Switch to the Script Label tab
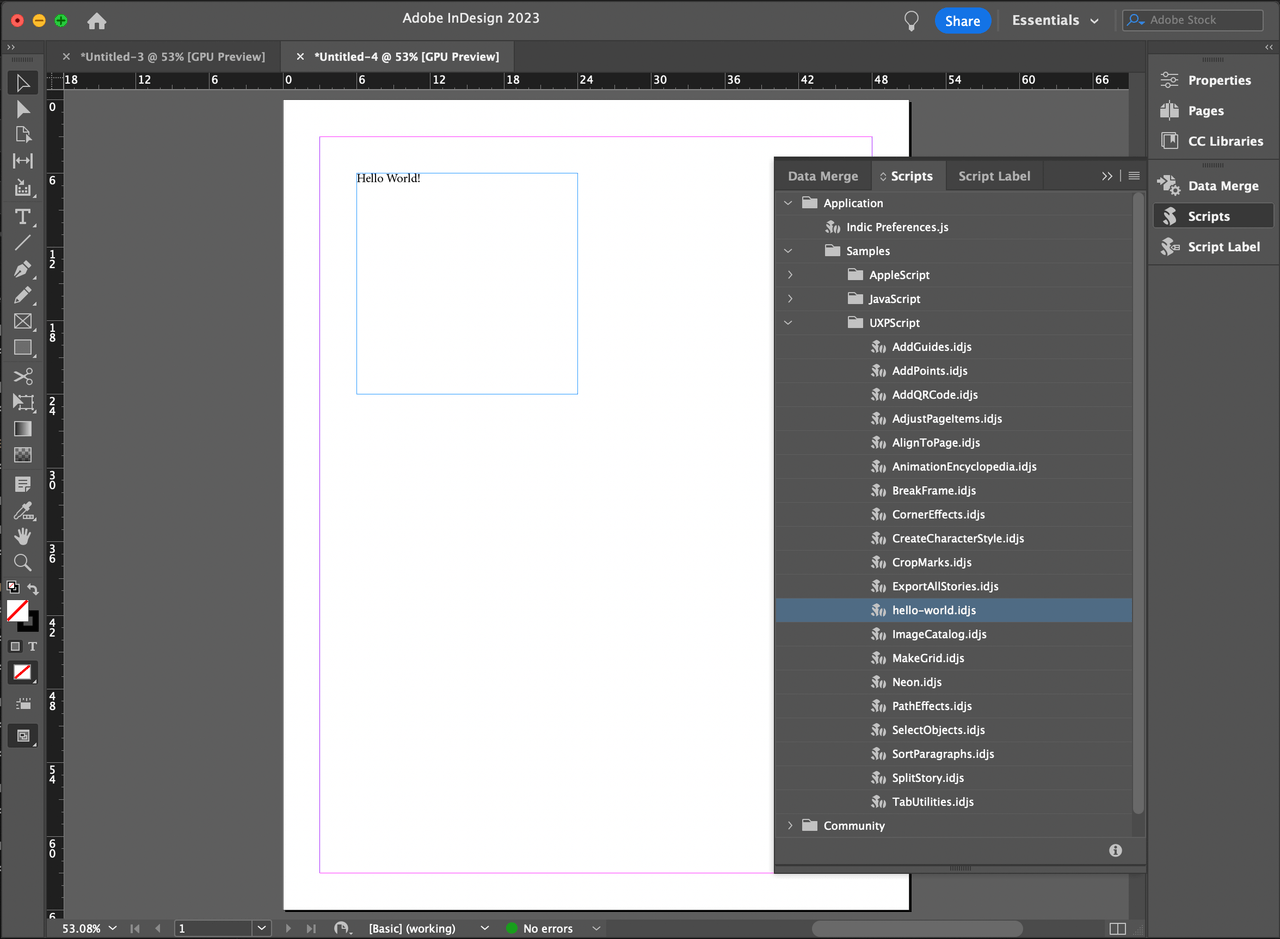Screen dimensions: 1280x939 click(994, 176)
